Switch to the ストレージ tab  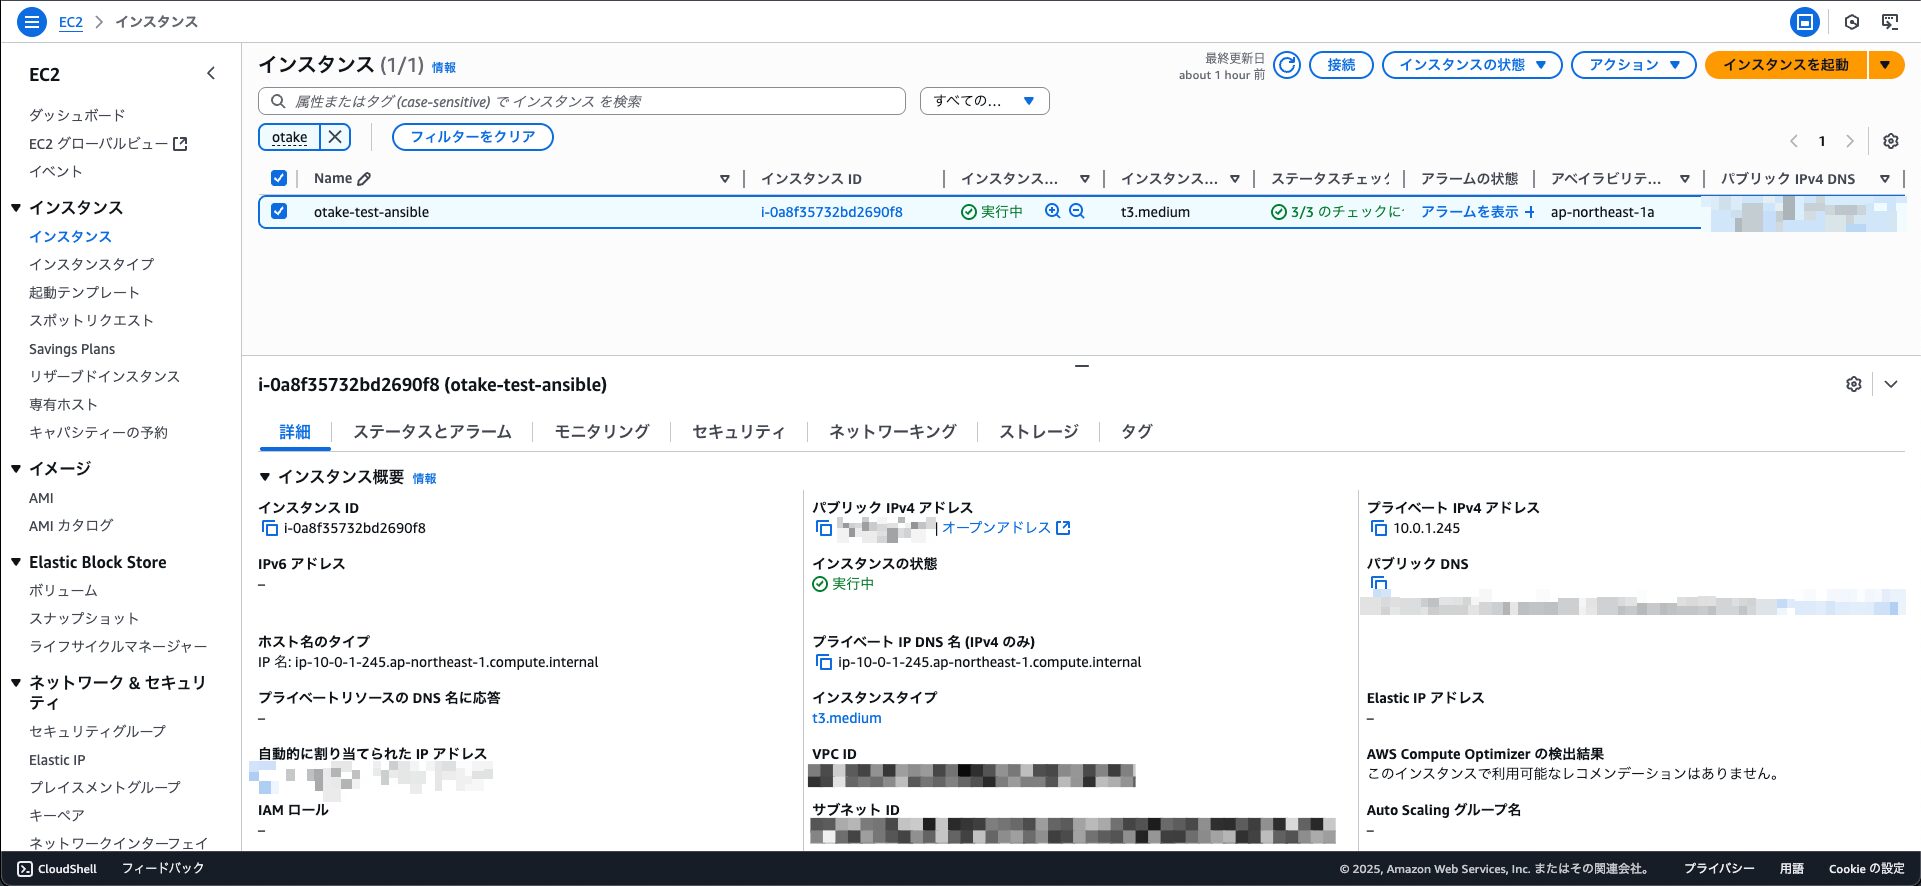tap(1039, 432)
